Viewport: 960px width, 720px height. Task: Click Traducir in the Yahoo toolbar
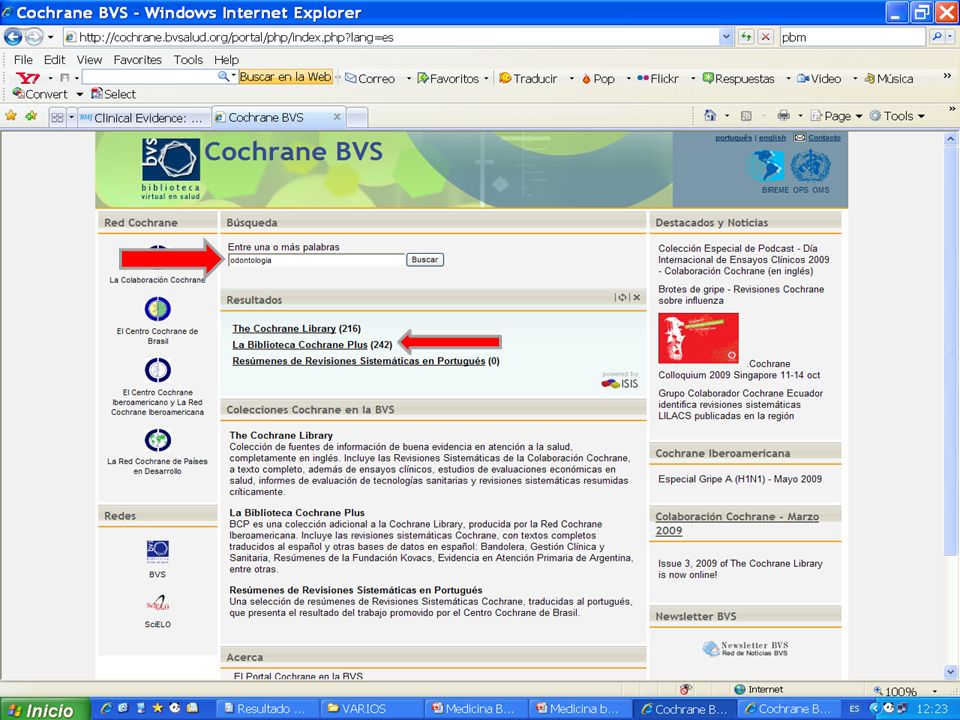[528, 78]
